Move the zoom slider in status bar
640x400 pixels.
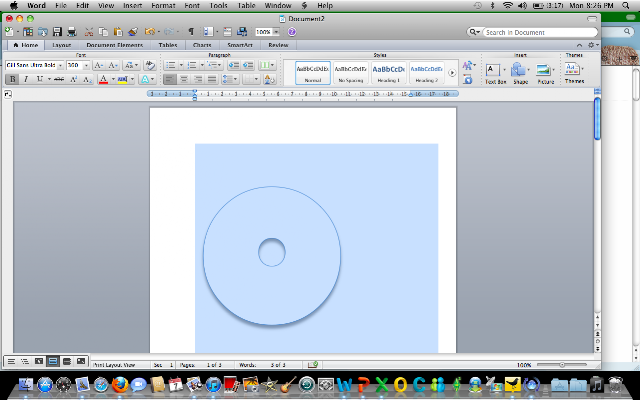tap(562, 364)
